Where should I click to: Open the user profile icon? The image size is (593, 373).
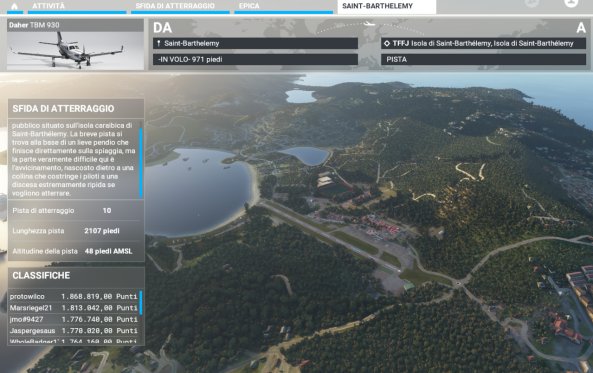(571, 2)
